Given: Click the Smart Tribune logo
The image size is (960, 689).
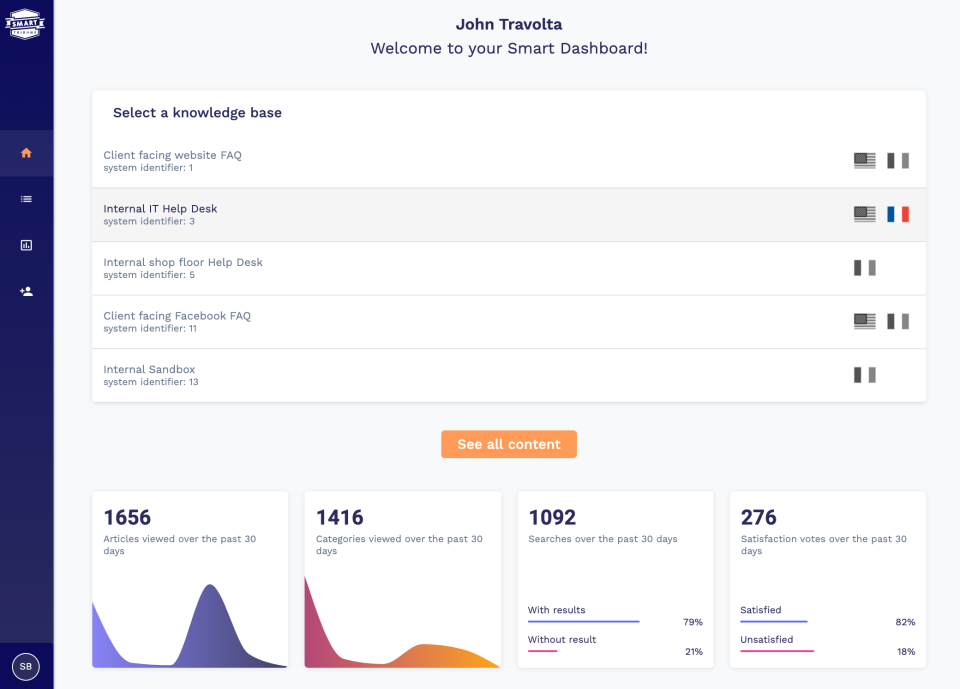Looking at the screenshot, I should (x=26, y=24).
